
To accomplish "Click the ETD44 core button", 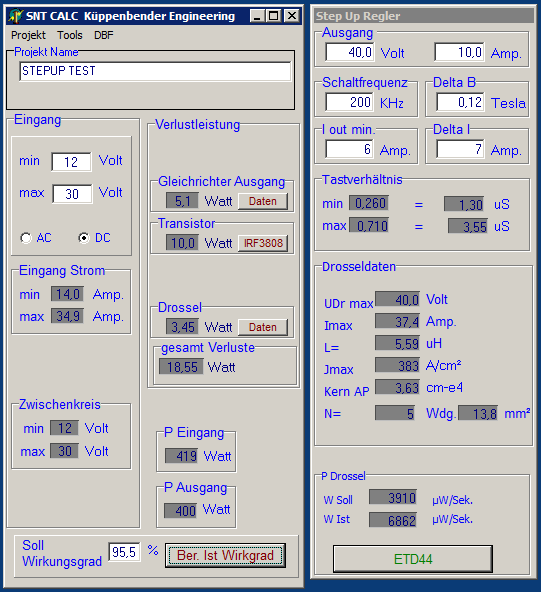I will (x=413, y=559).
